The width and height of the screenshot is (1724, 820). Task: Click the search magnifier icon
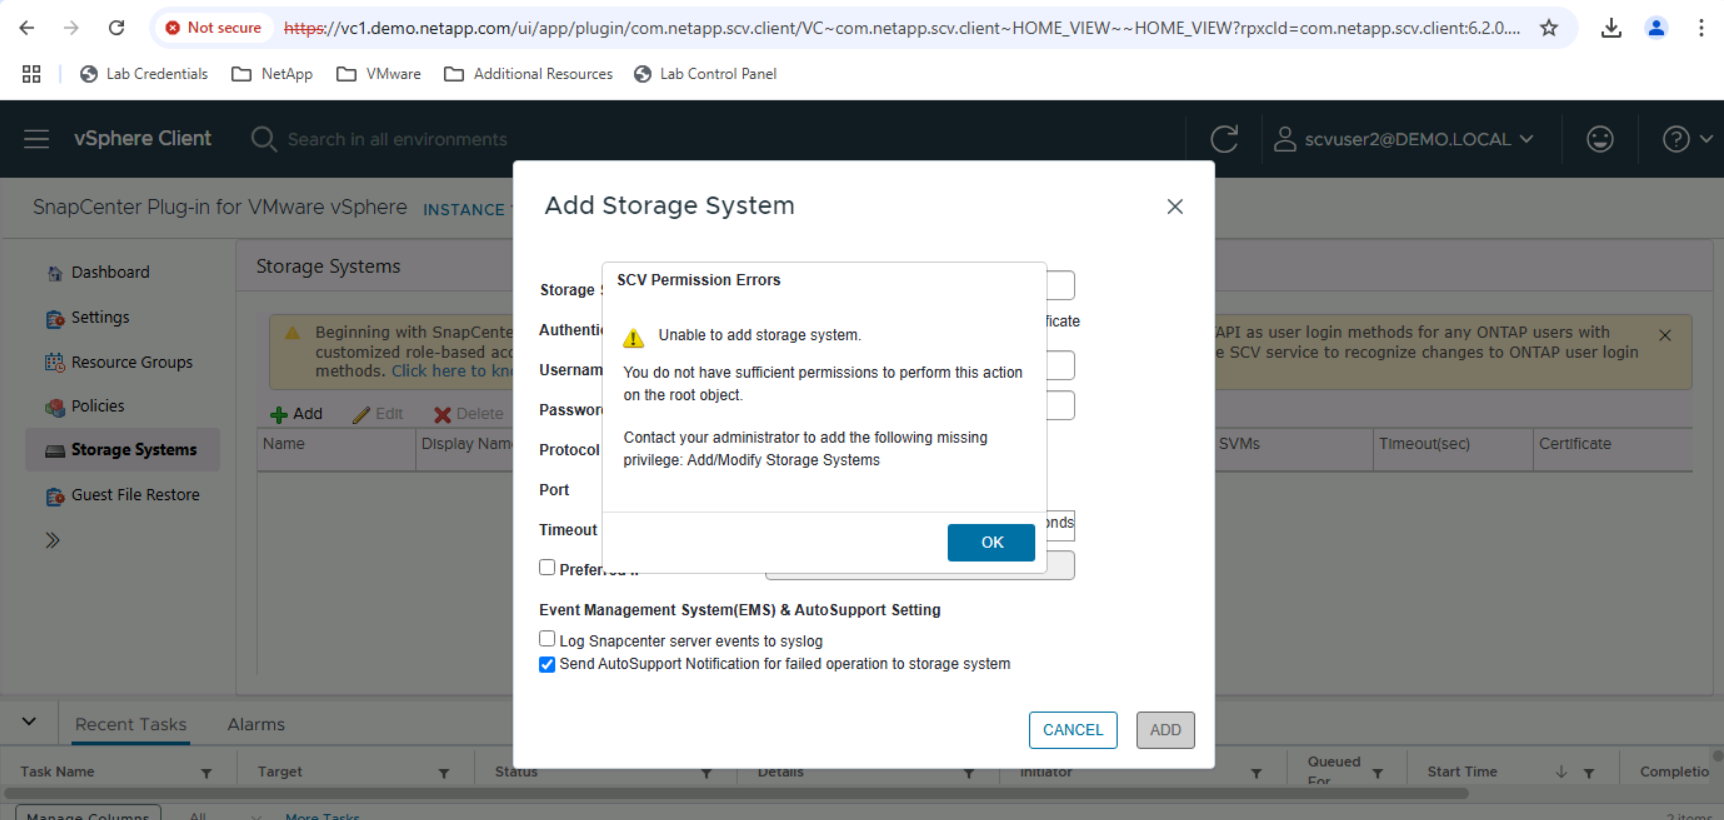click(x=264, y=139)
